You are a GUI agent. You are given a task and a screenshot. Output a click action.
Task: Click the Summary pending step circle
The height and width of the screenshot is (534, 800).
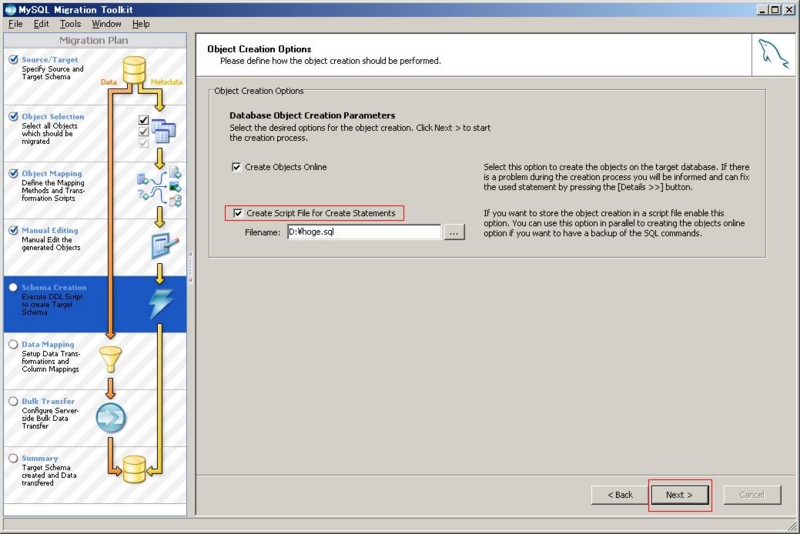click(13, 458)
